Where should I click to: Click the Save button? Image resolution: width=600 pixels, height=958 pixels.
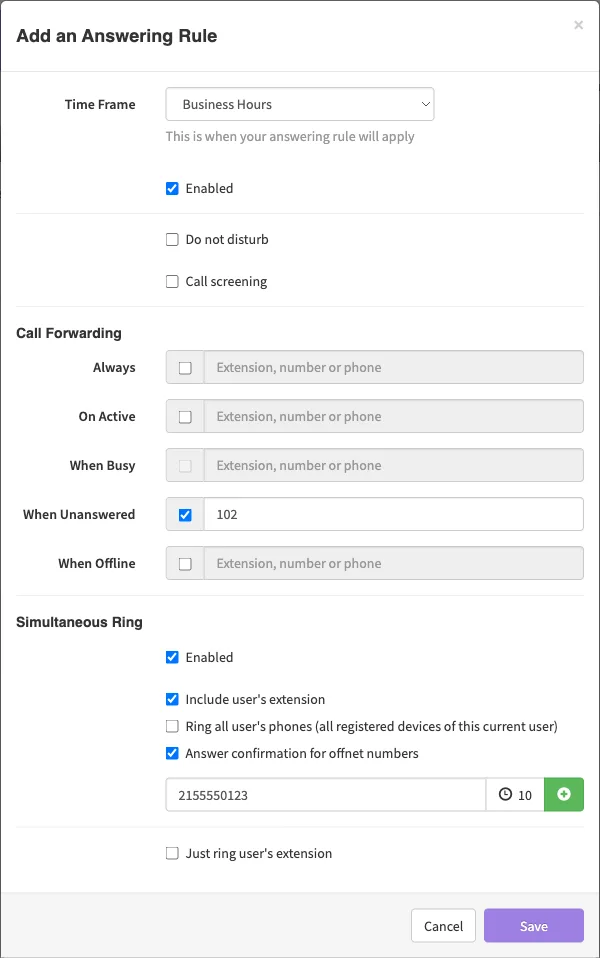[533, 926]
